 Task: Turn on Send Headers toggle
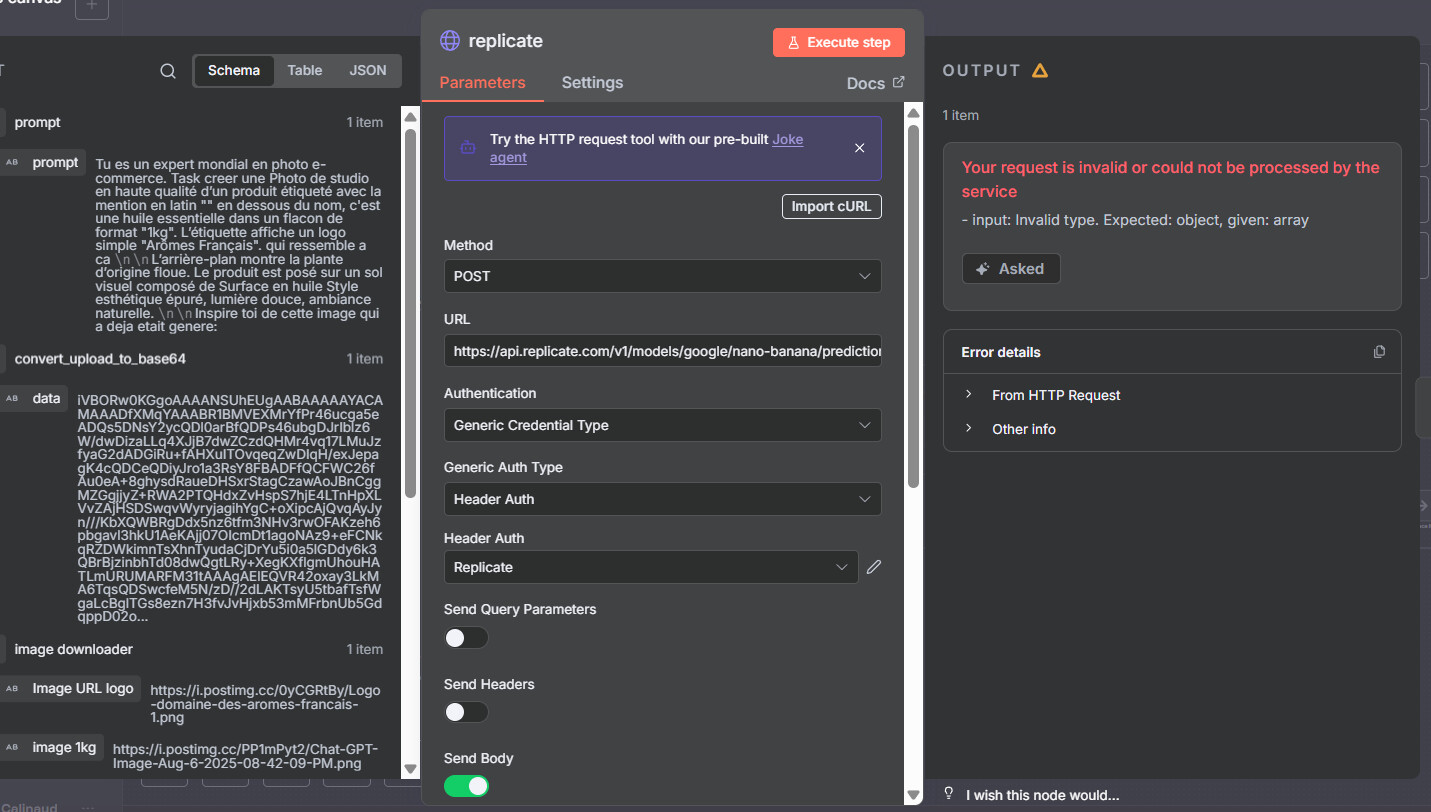[466, 712]
